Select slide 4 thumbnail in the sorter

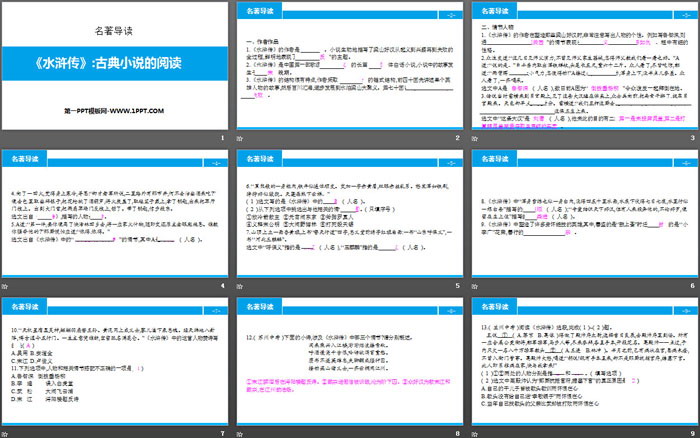point(115,214)
